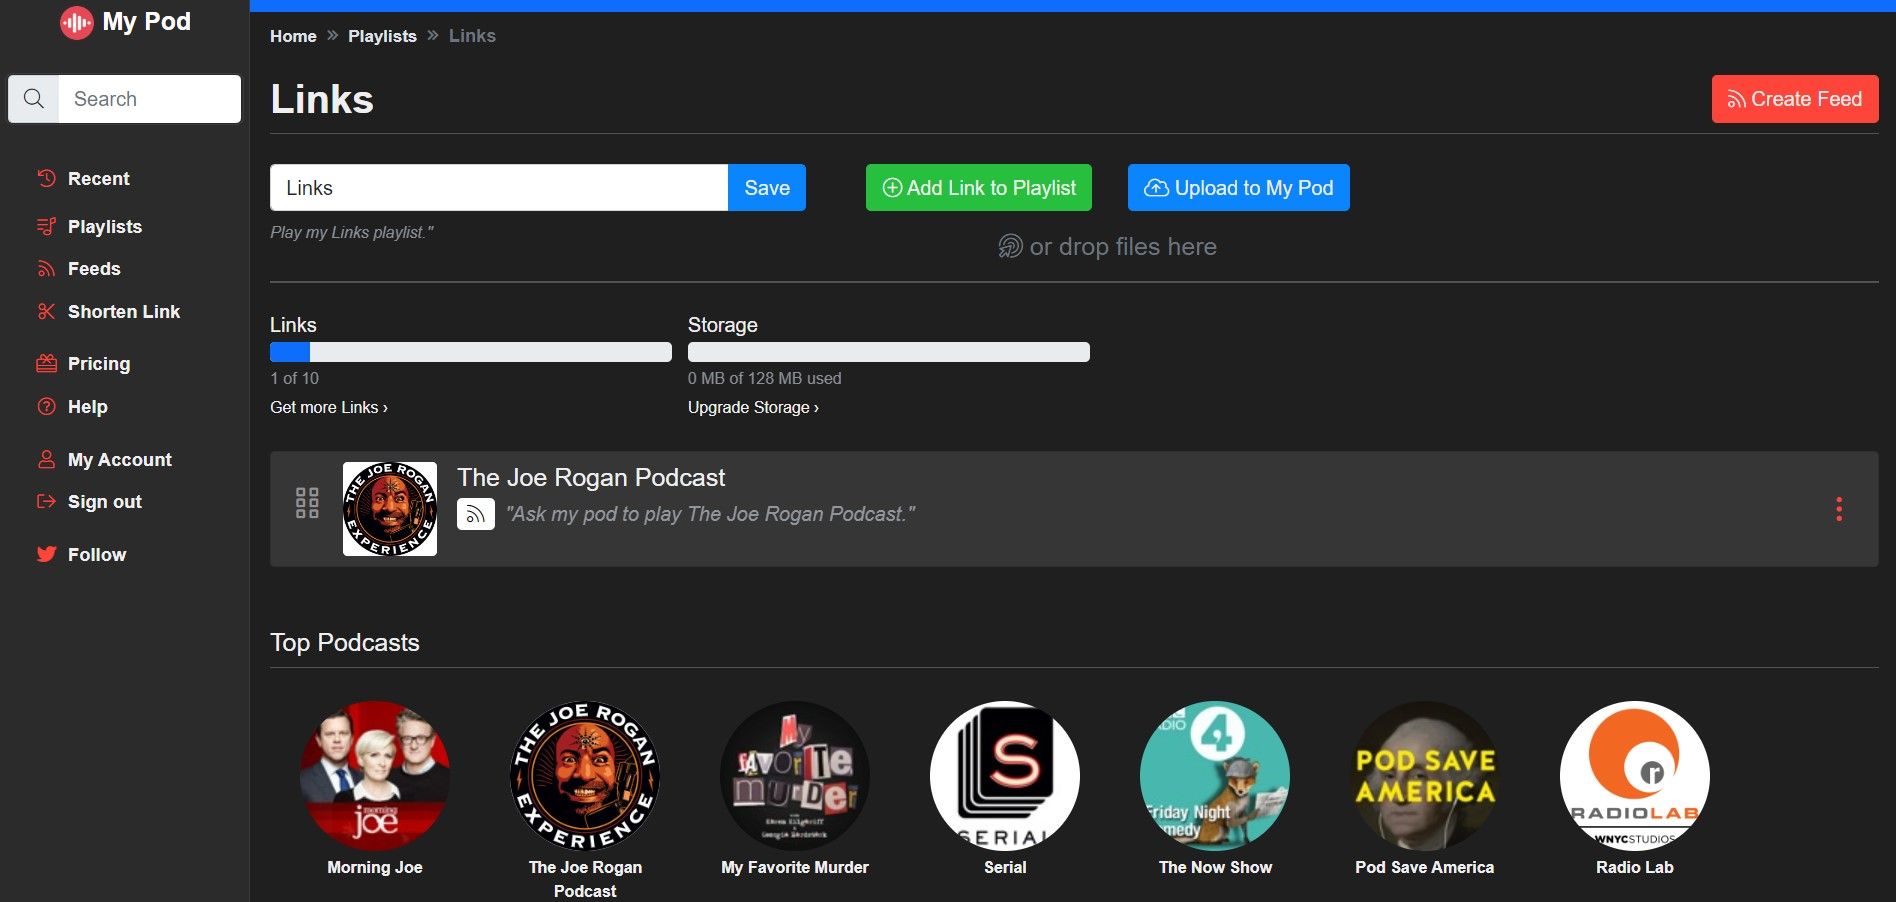The width and height of the screenshot is (1896, 902).
Task: Click the My Pod logo icon
Action: pyautogui.click(x=76, y=22)
